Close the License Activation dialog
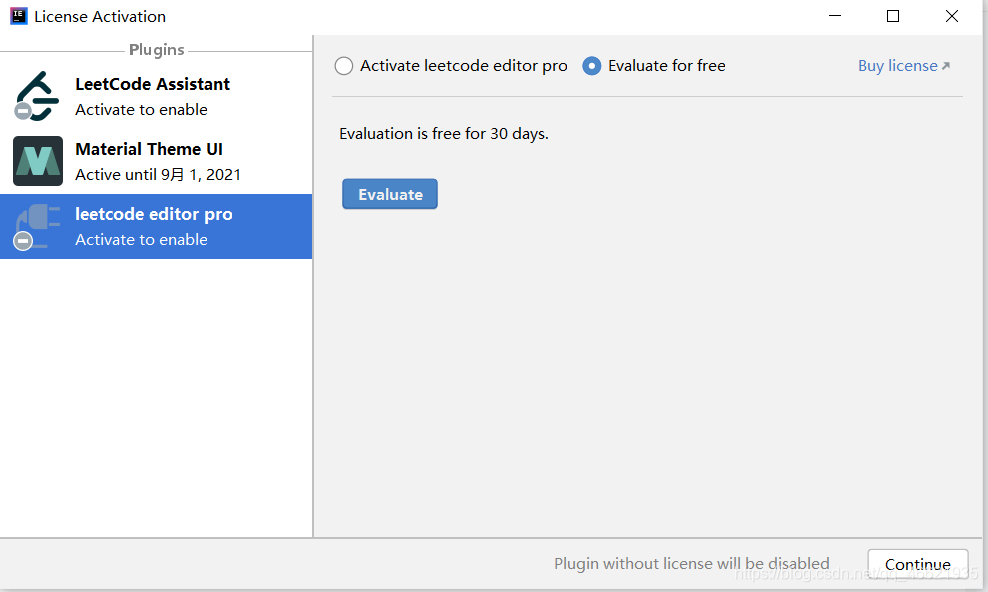988x592 pixels. tap(951, 16)
